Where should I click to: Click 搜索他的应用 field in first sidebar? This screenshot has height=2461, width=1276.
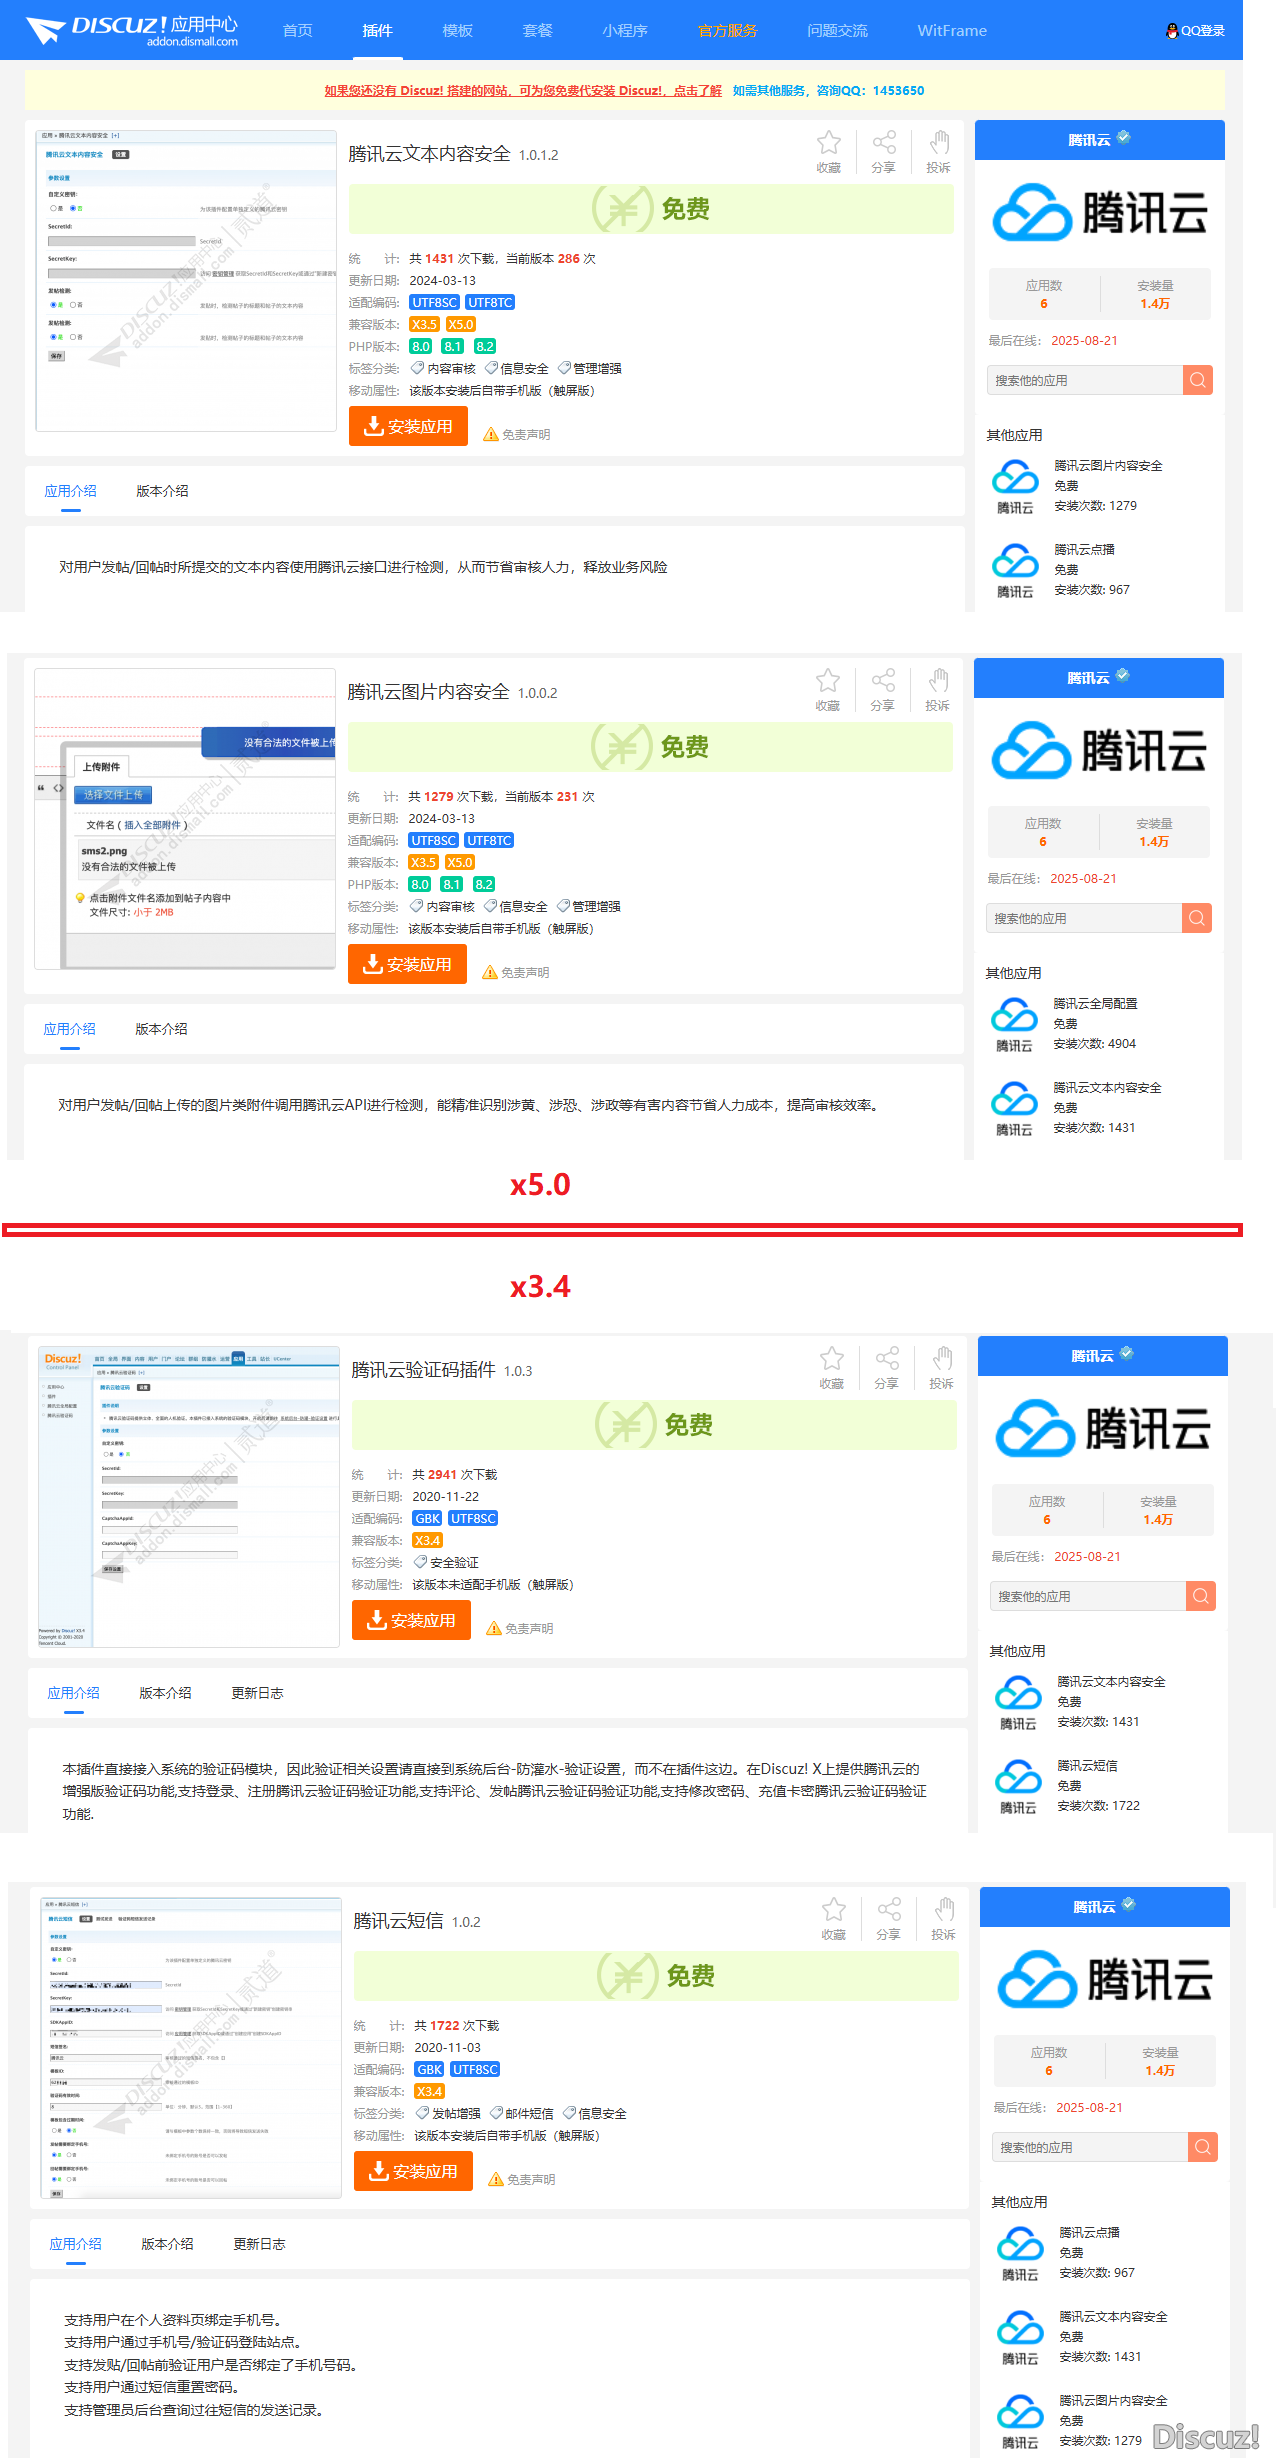pos(1085,380)
